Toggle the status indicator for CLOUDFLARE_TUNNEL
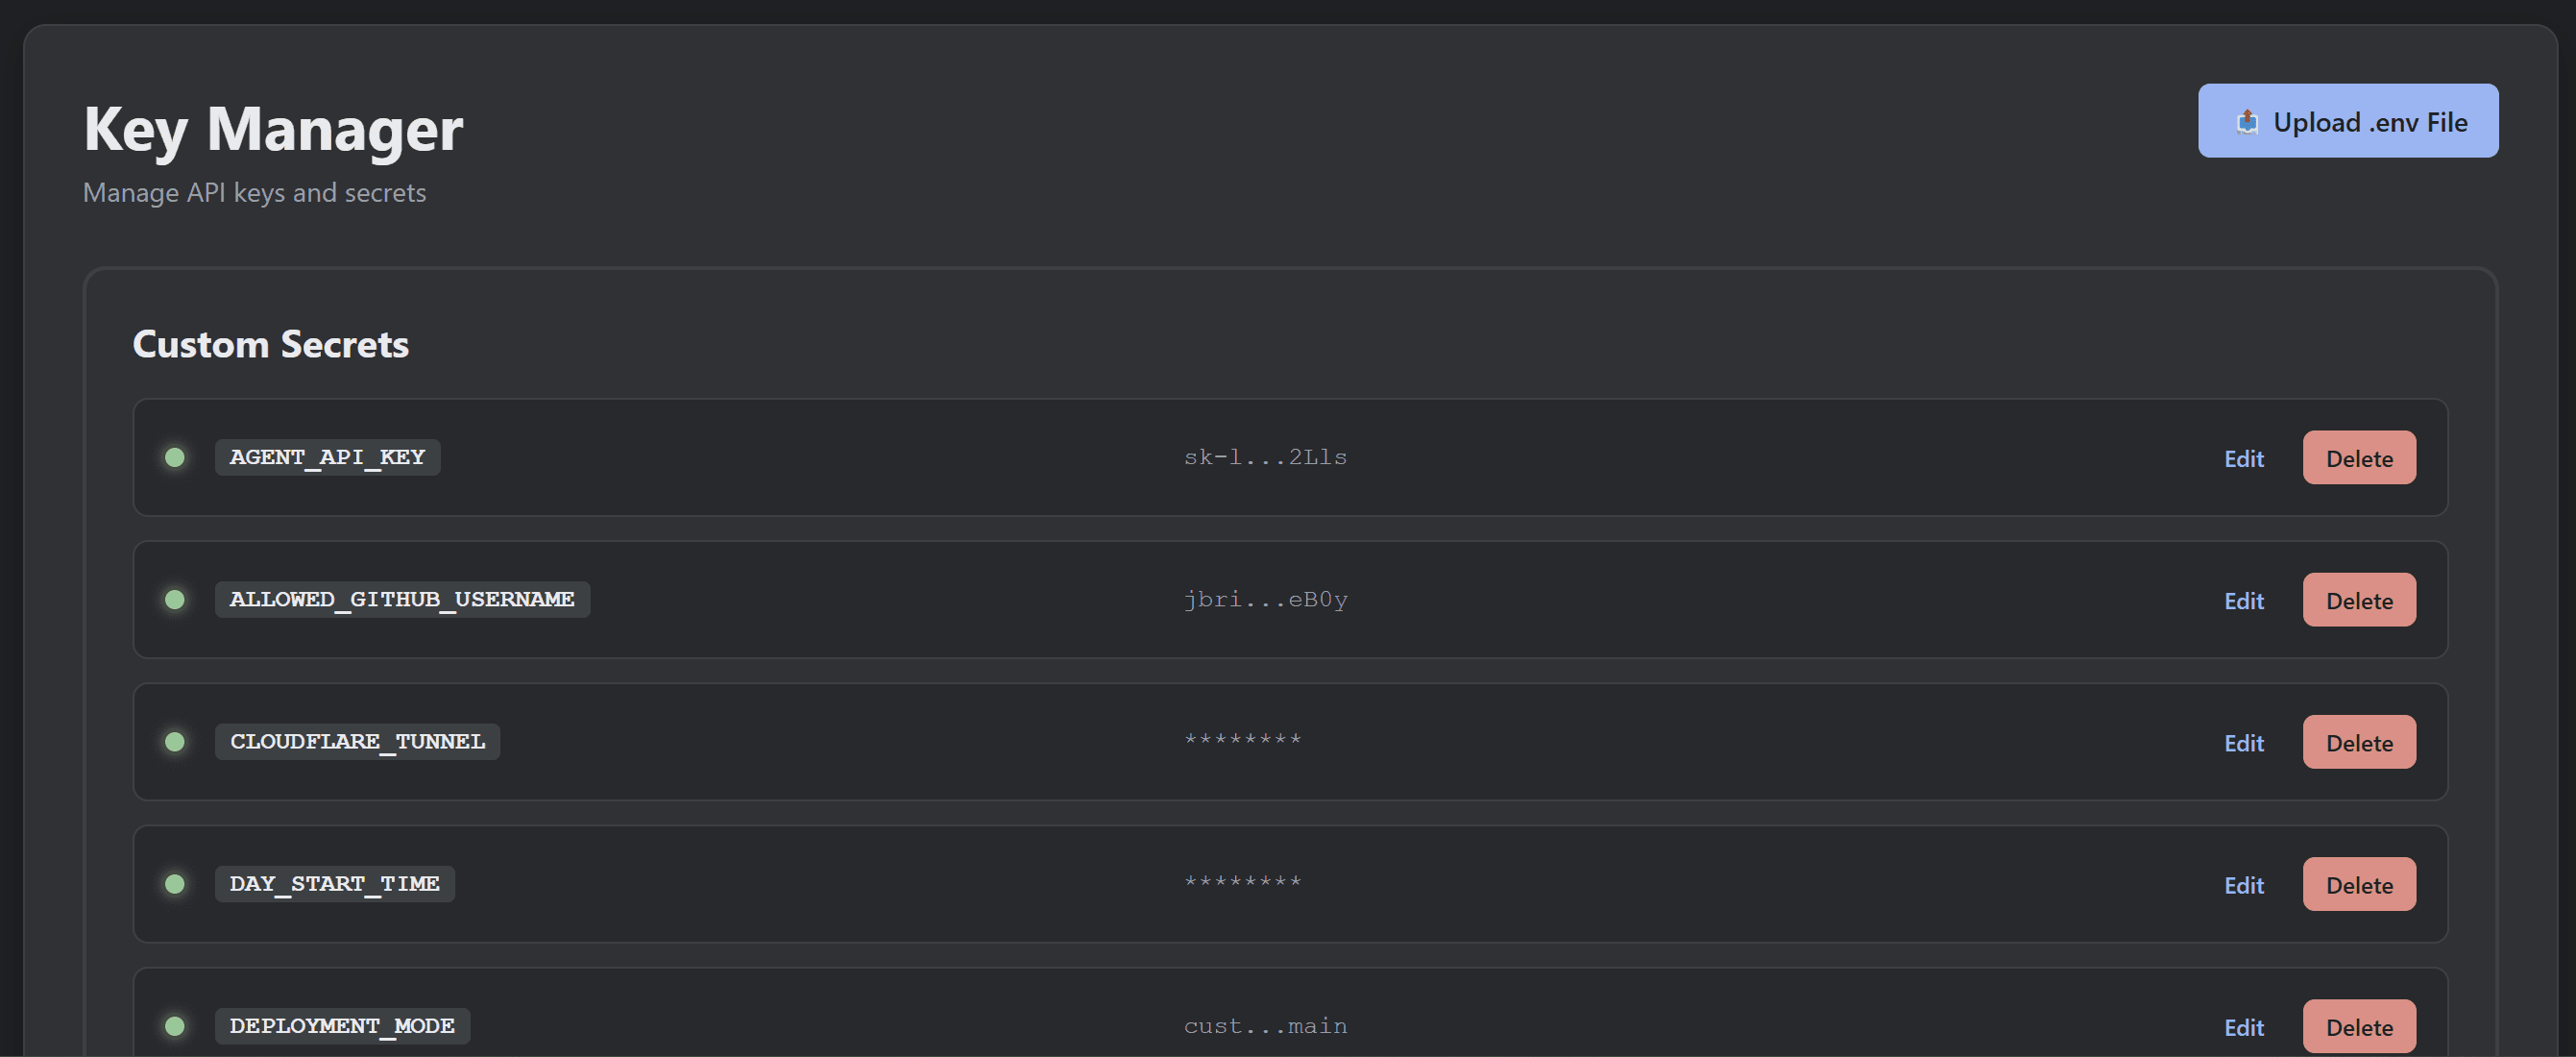 (x=176, y=742)
